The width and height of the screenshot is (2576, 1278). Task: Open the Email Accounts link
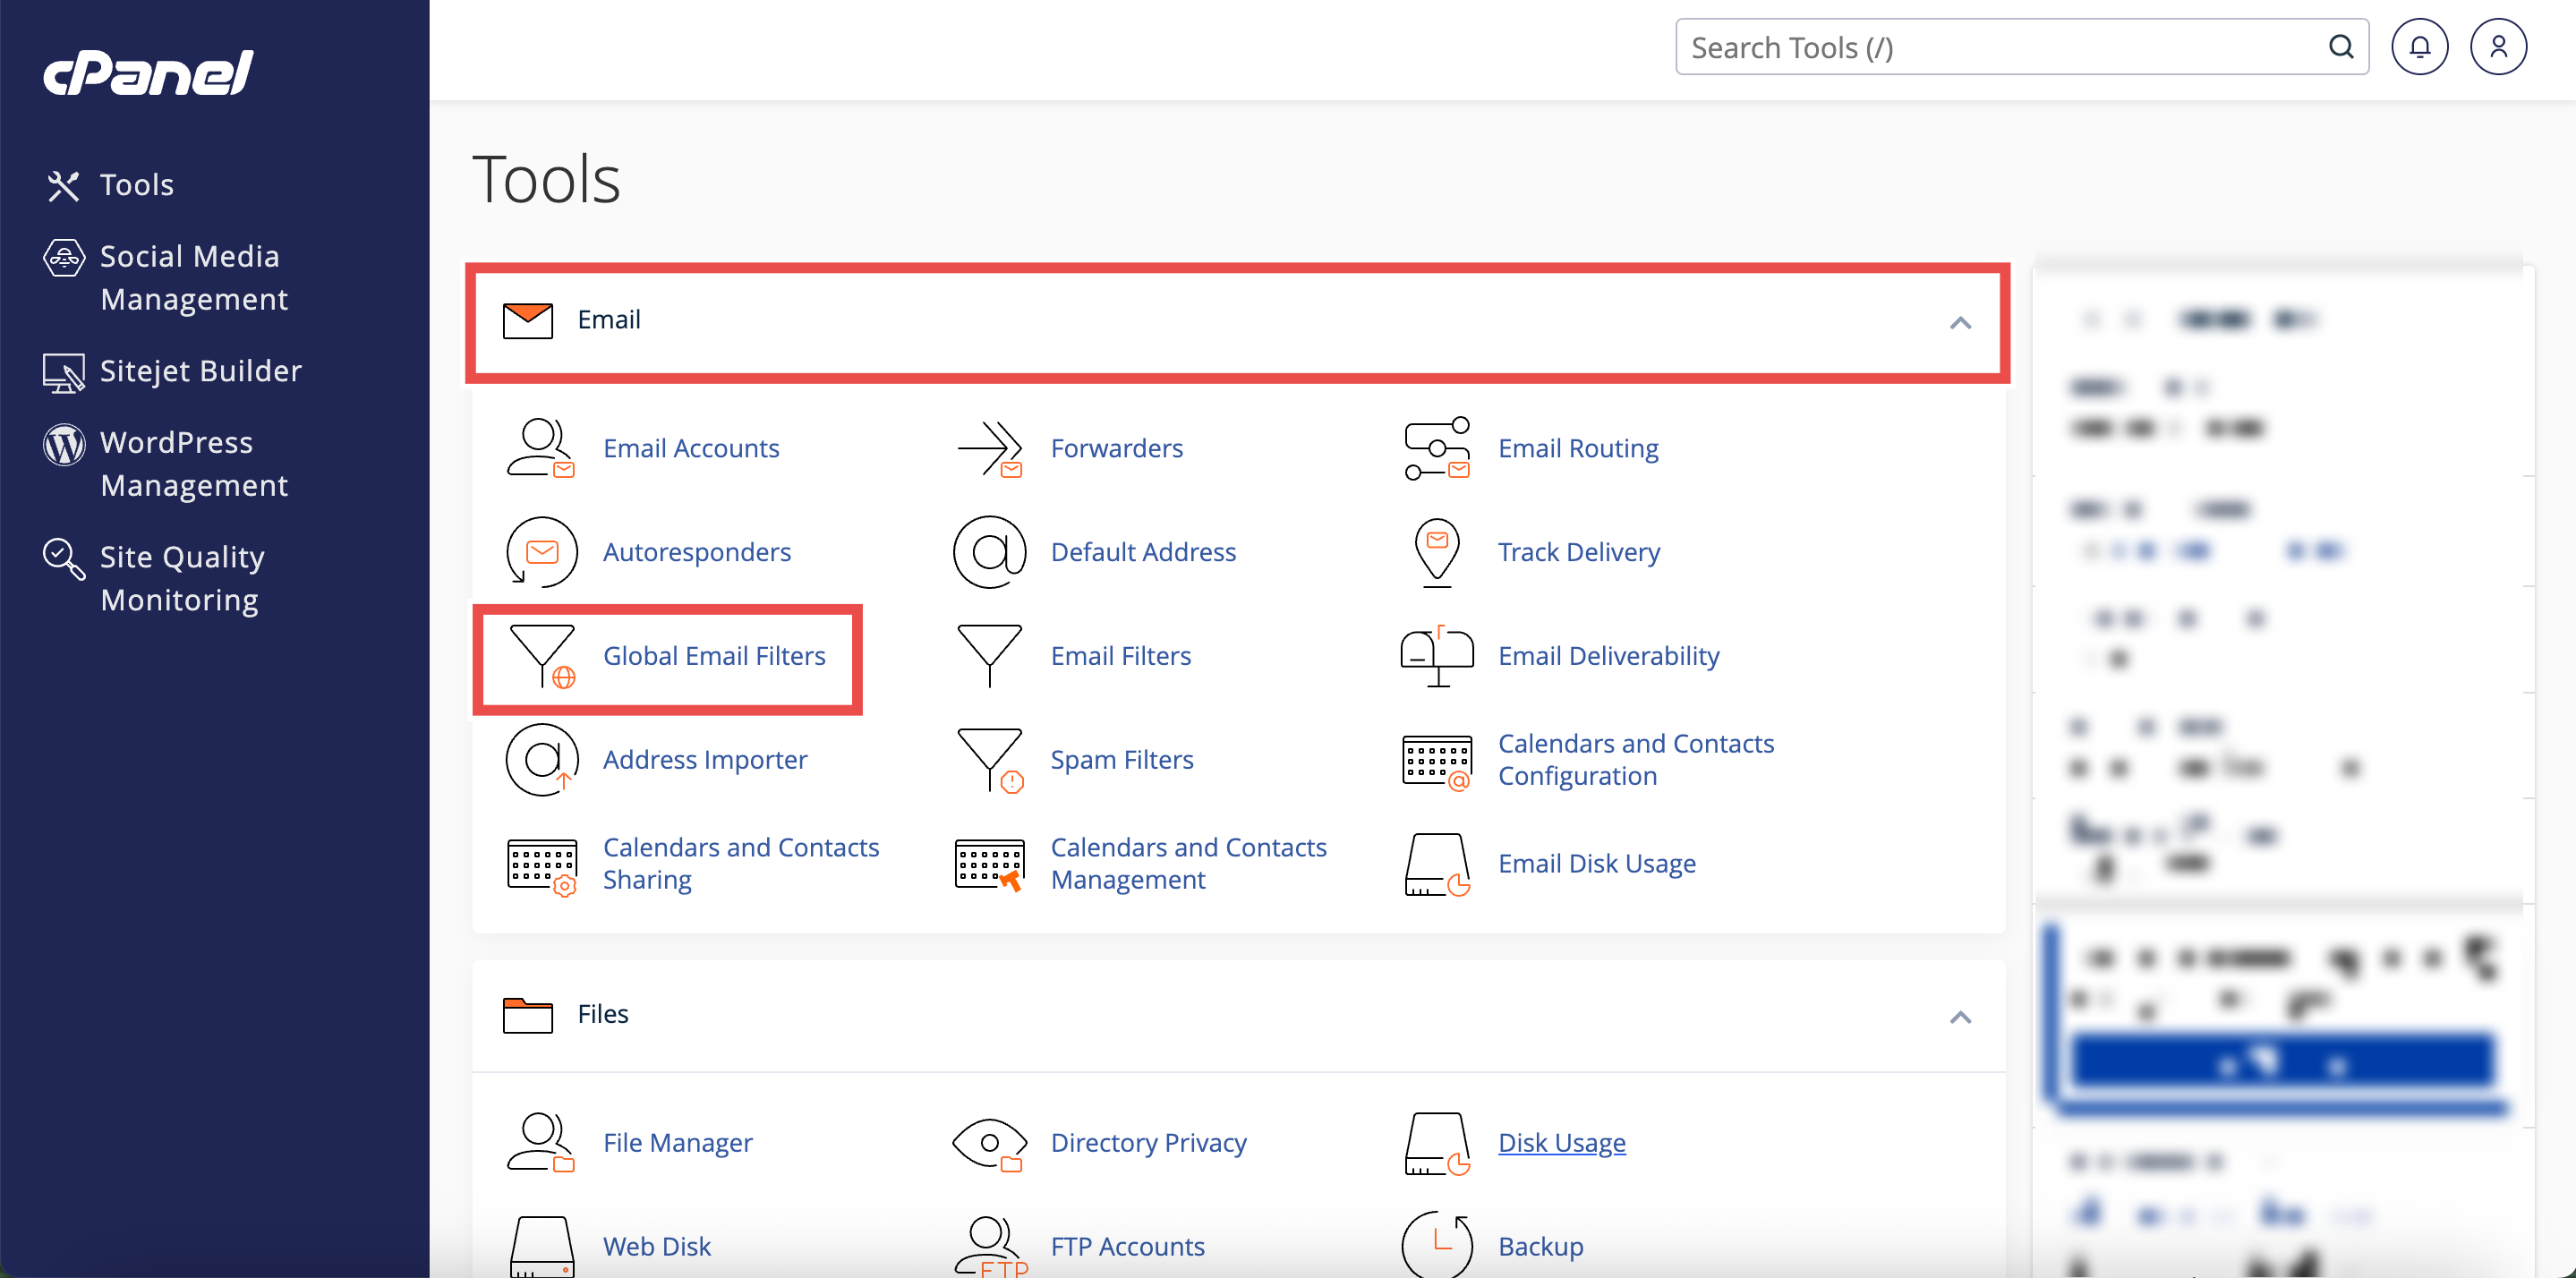pos(690,448)
